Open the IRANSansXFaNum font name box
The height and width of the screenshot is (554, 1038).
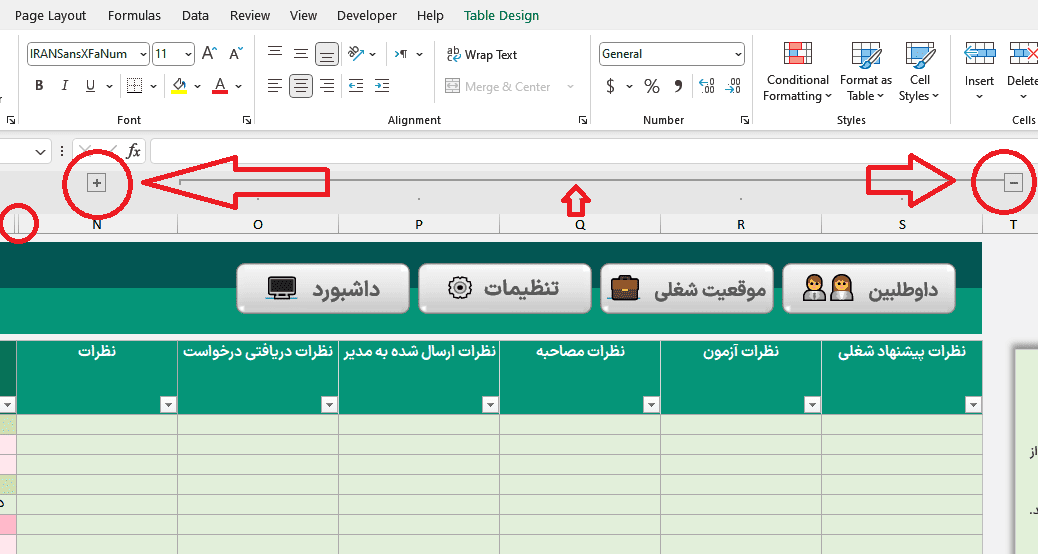click(87, 54)
